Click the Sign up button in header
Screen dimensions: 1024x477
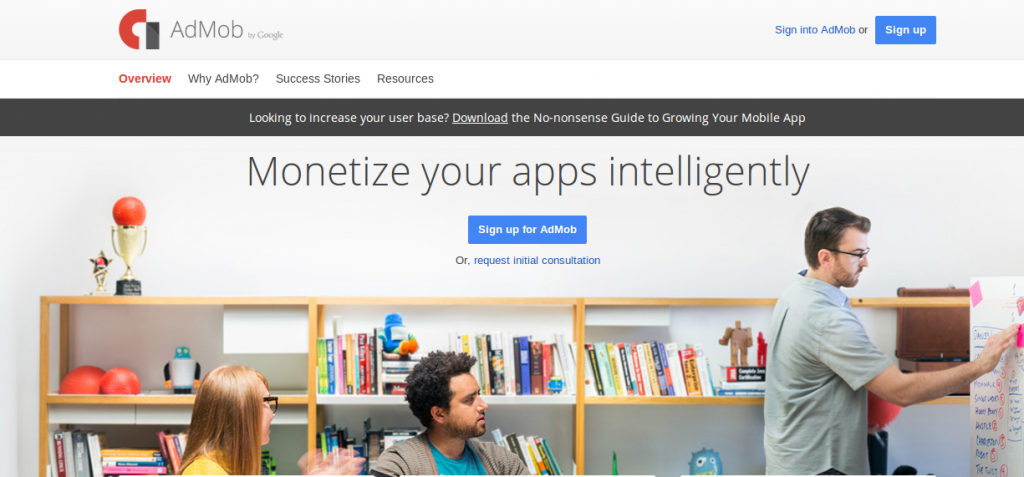coord(905,30)
